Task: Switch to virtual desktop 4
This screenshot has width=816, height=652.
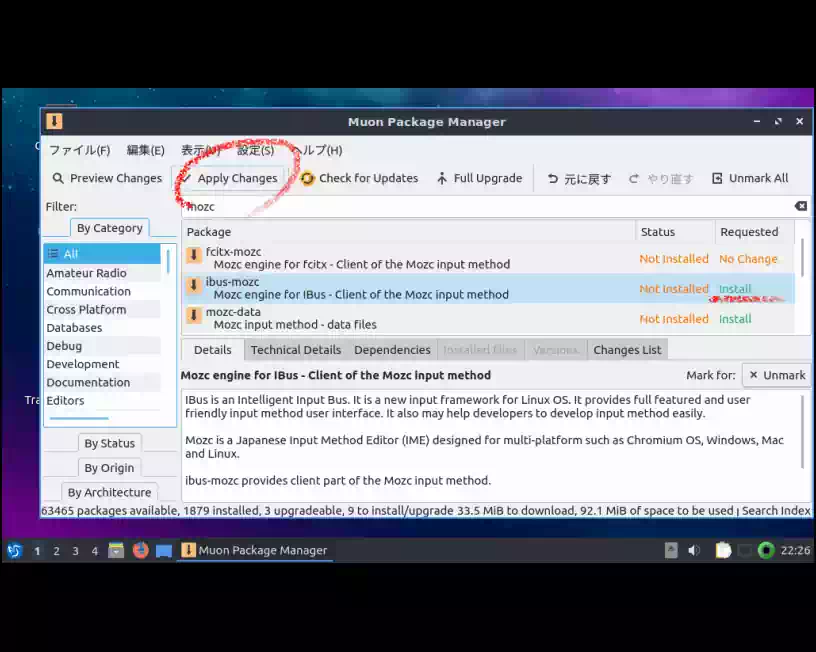Action: point(95,551)
